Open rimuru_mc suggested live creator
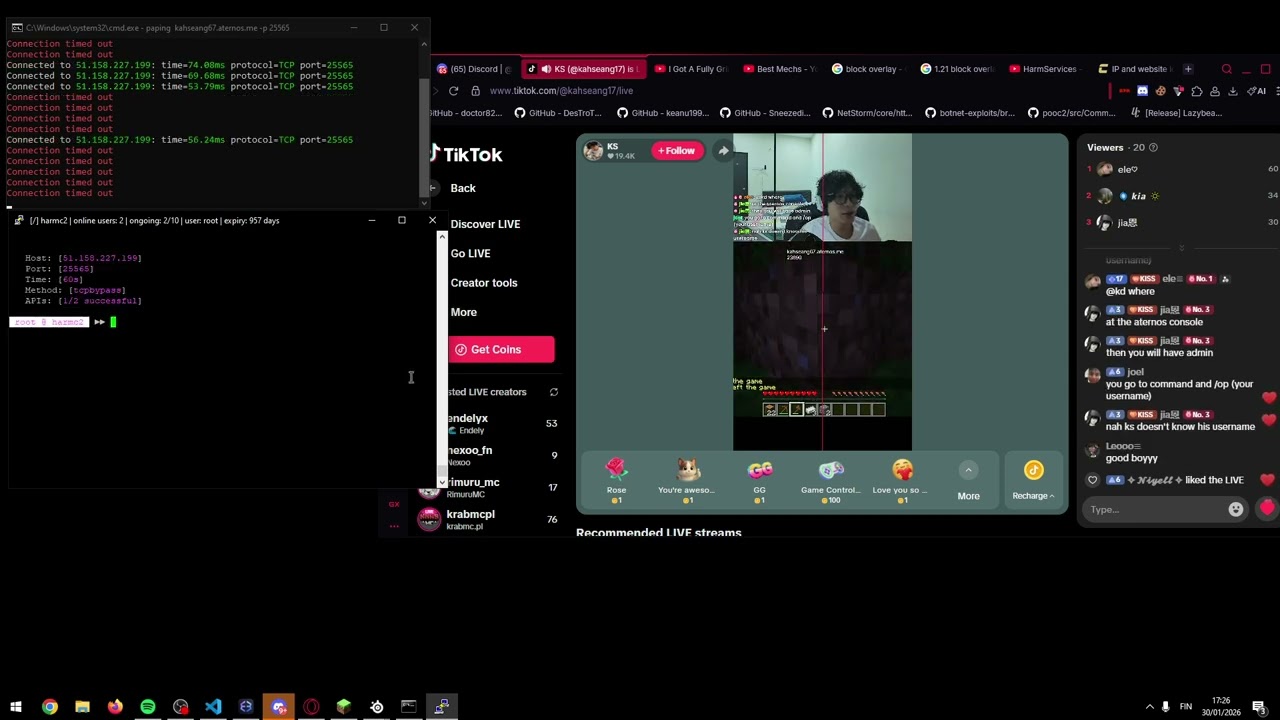The width and height of the screenshot is (1280, 720). [x=490, y=487]
